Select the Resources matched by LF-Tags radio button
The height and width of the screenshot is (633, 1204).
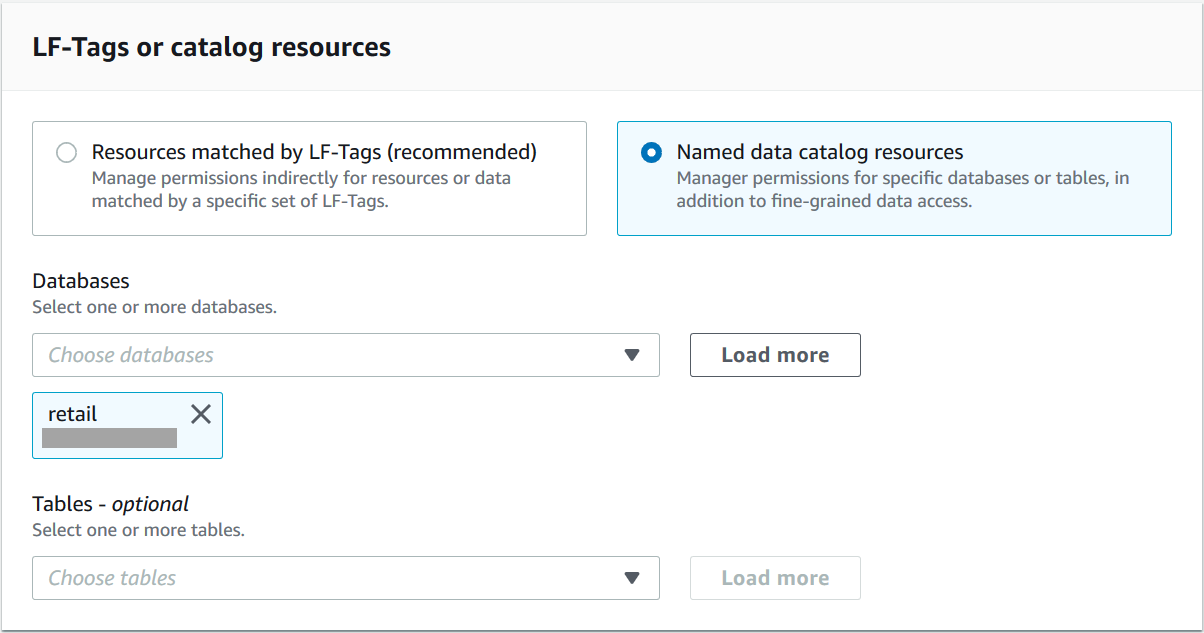point(66,153)
